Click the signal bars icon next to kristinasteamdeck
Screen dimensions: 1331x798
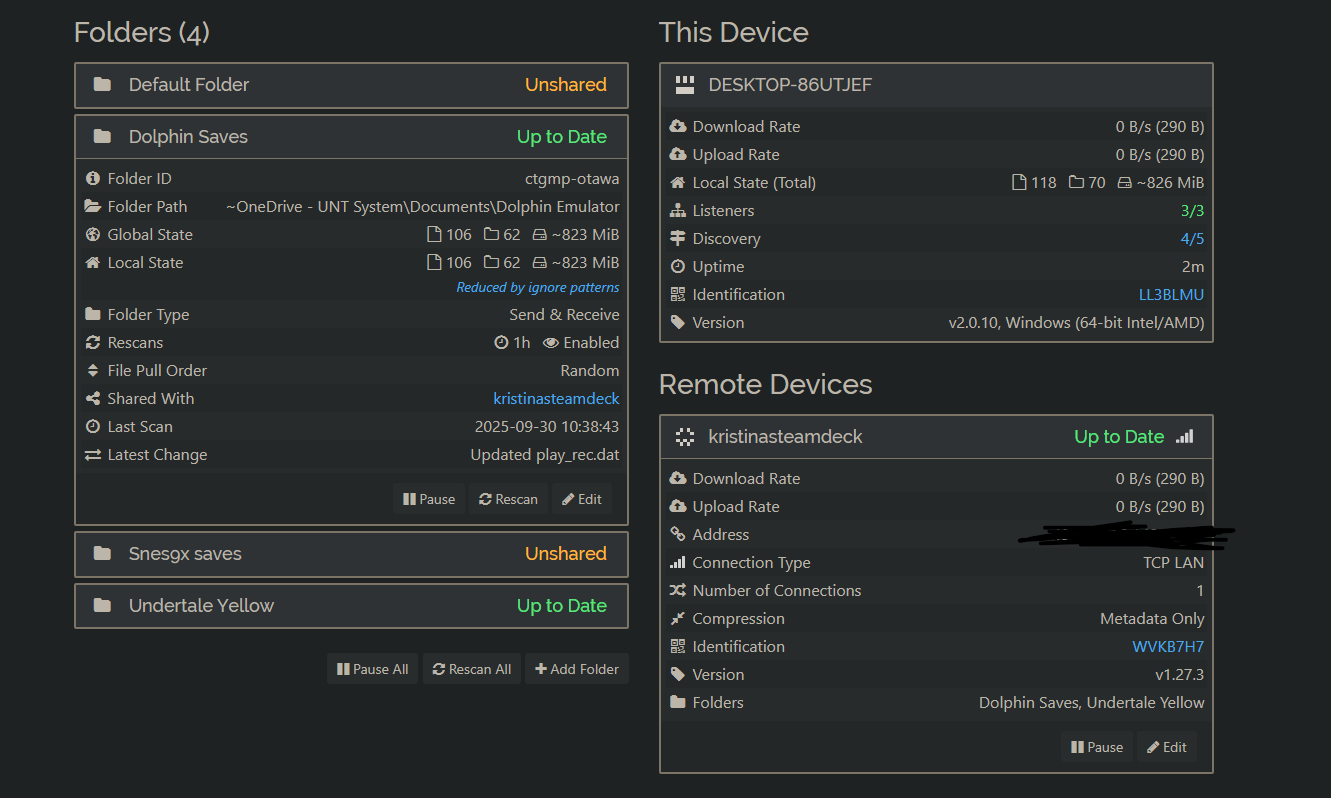pos(1185,437)
